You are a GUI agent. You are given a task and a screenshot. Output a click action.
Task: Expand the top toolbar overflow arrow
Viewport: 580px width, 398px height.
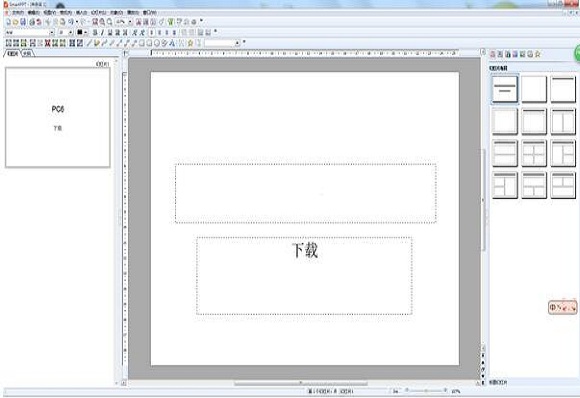(x=201, y=20)
